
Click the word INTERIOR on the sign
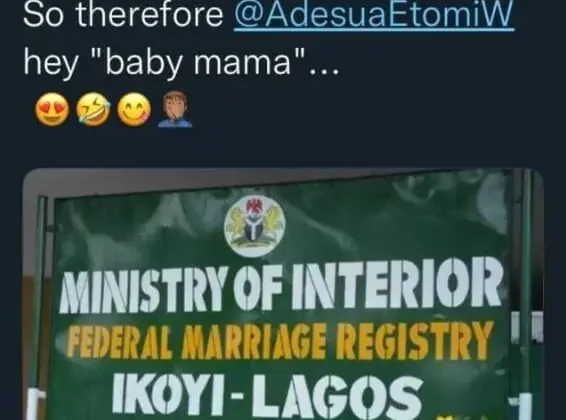coord(397,284)
